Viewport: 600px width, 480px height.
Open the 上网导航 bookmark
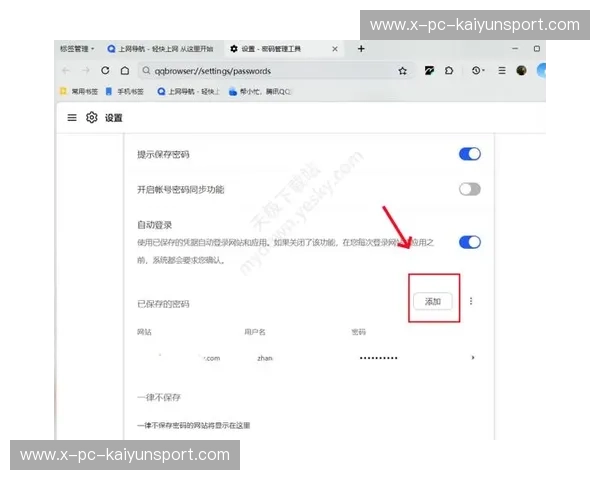pyautogui.click(x=188, y=91)
